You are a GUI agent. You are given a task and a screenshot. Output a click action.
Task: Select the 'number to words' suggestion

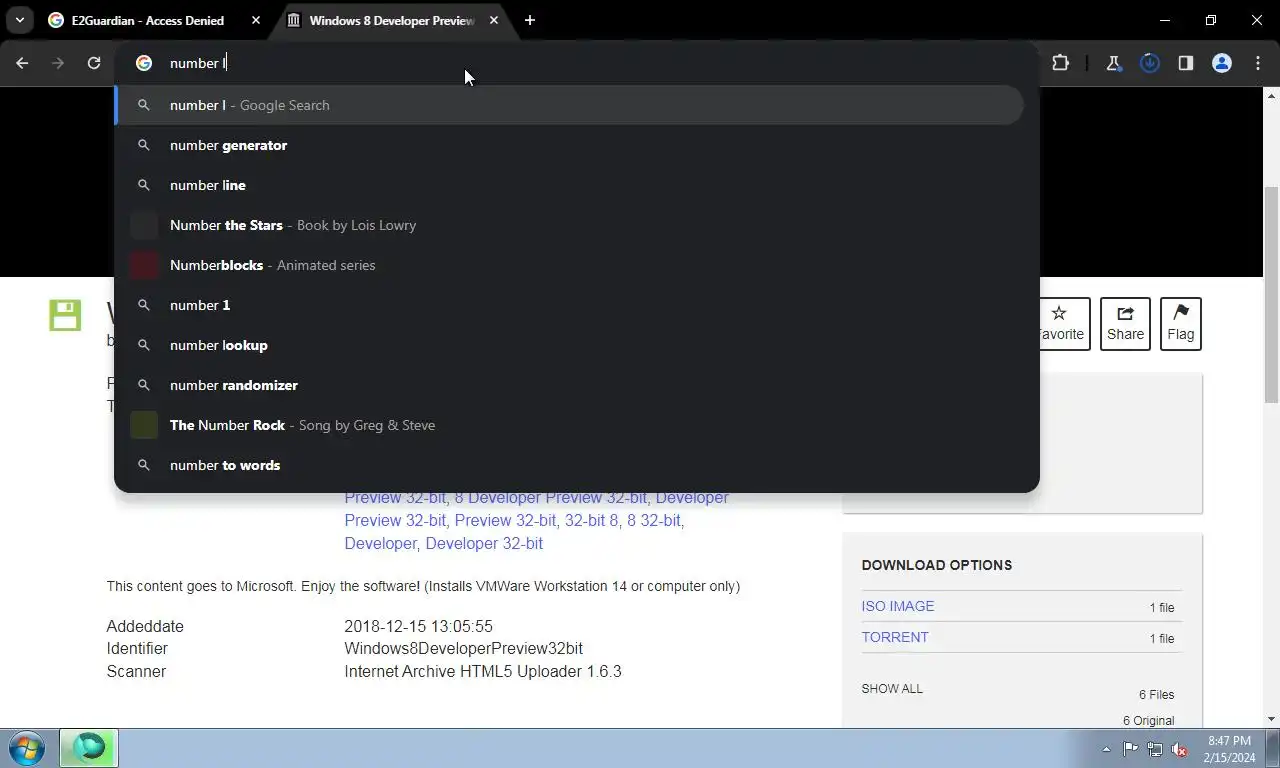[x=569, y=465]
